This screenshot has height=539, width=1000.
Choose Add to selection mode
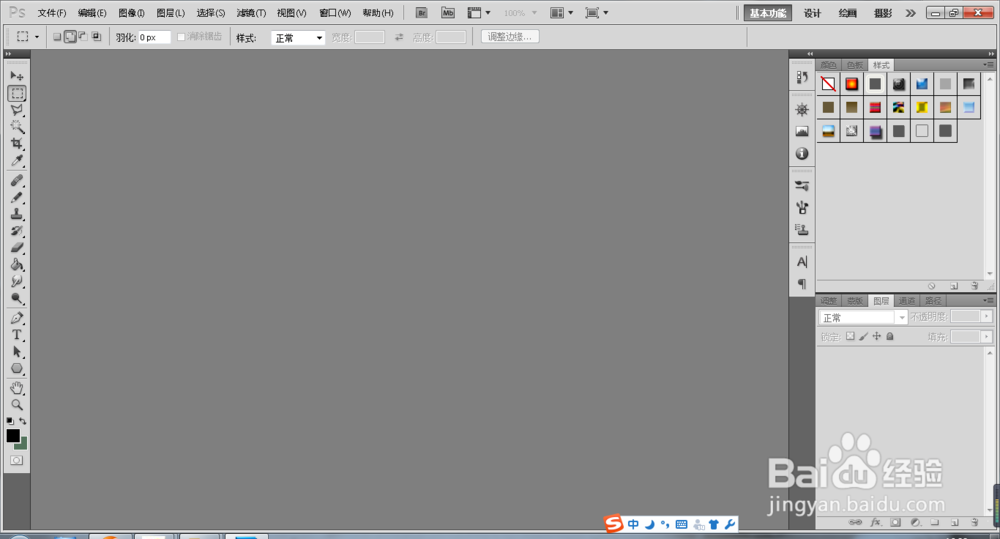click(70, 37)
